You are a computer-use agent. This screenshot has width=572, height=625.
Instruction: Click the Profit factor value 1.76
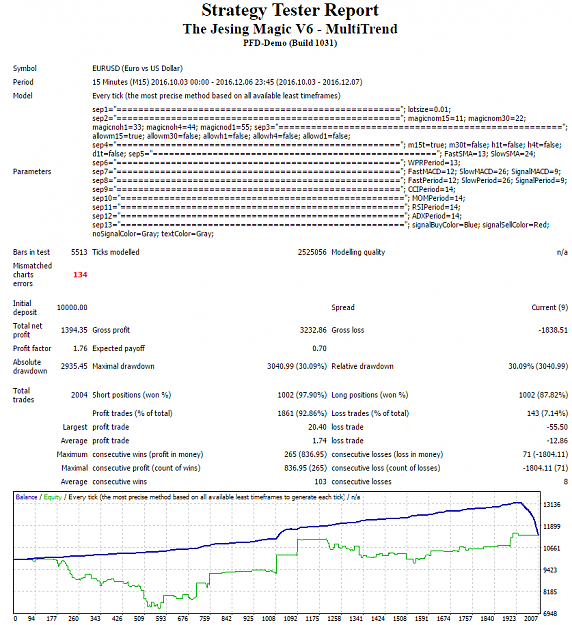pos(80,348)
